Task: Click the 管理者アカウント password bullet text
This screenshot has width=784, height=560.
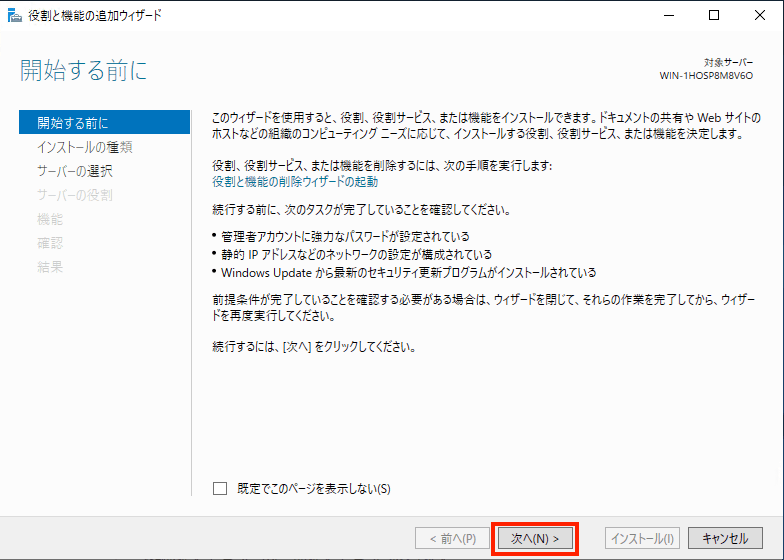Action: [345, 236]
